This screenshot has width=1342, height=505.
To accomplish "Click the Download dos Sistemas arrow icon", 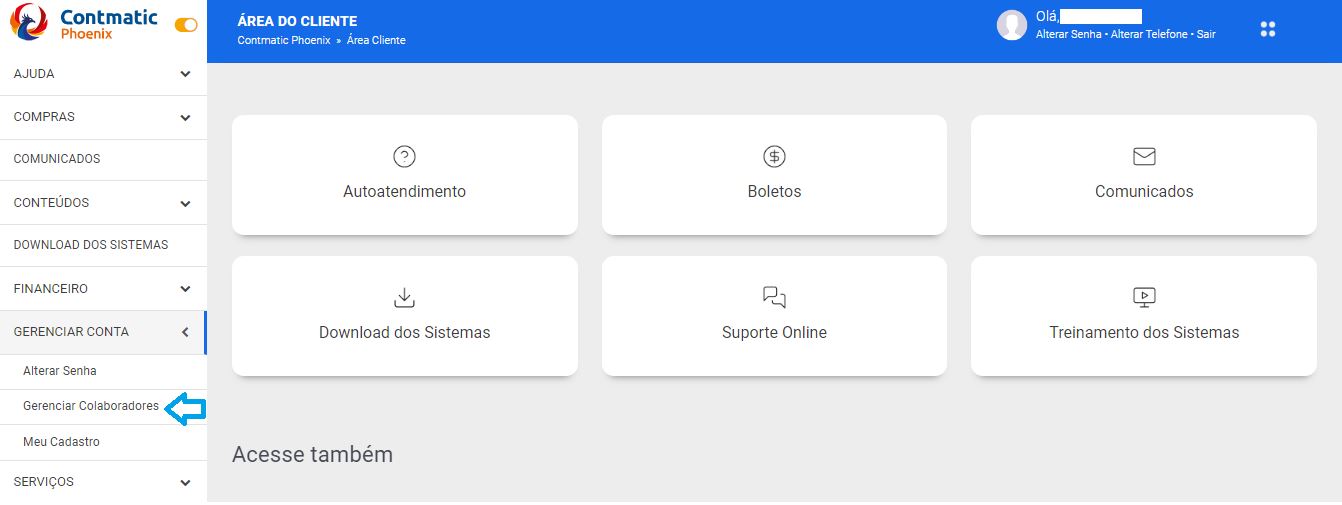I will coord(404,297).
